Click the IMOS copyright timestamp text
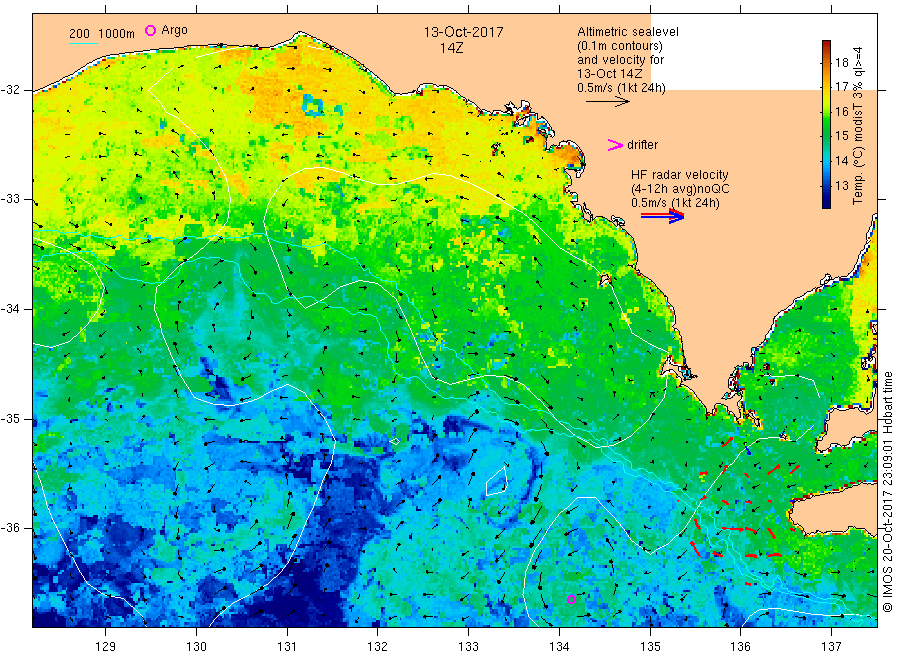The height and width of the screenshot is (660, 900). pyautogui.click(x=888, y=491)
